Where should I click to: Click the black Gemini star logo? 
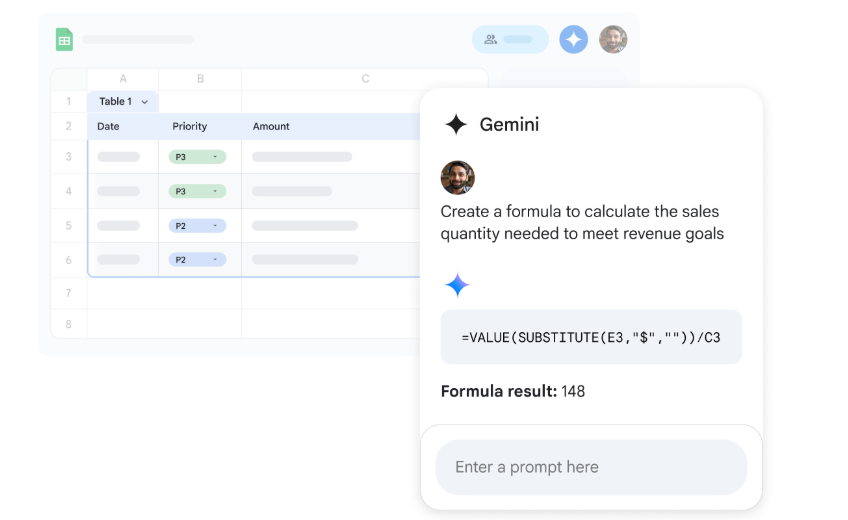[456, 124]
